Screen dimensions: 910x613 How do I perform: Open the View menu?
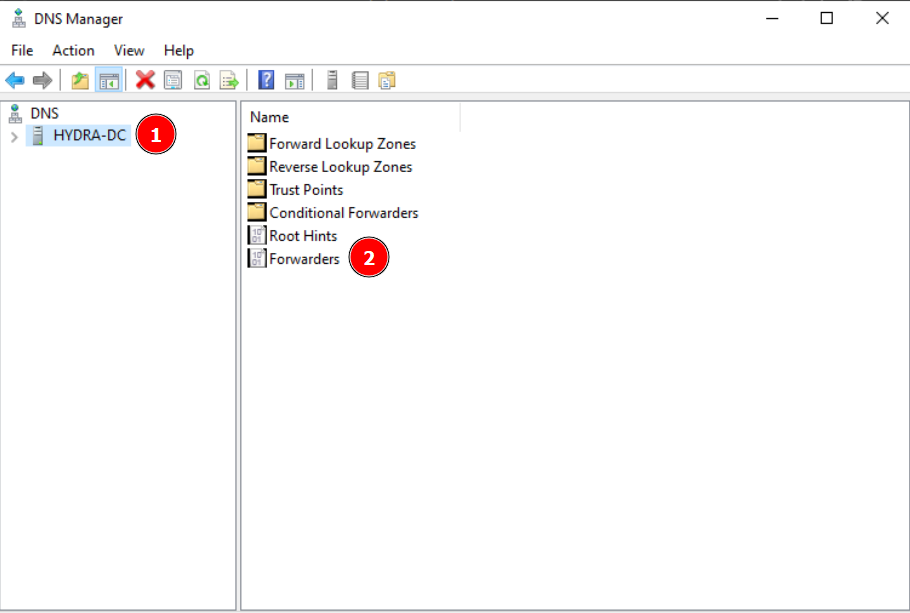pos(129,50)
